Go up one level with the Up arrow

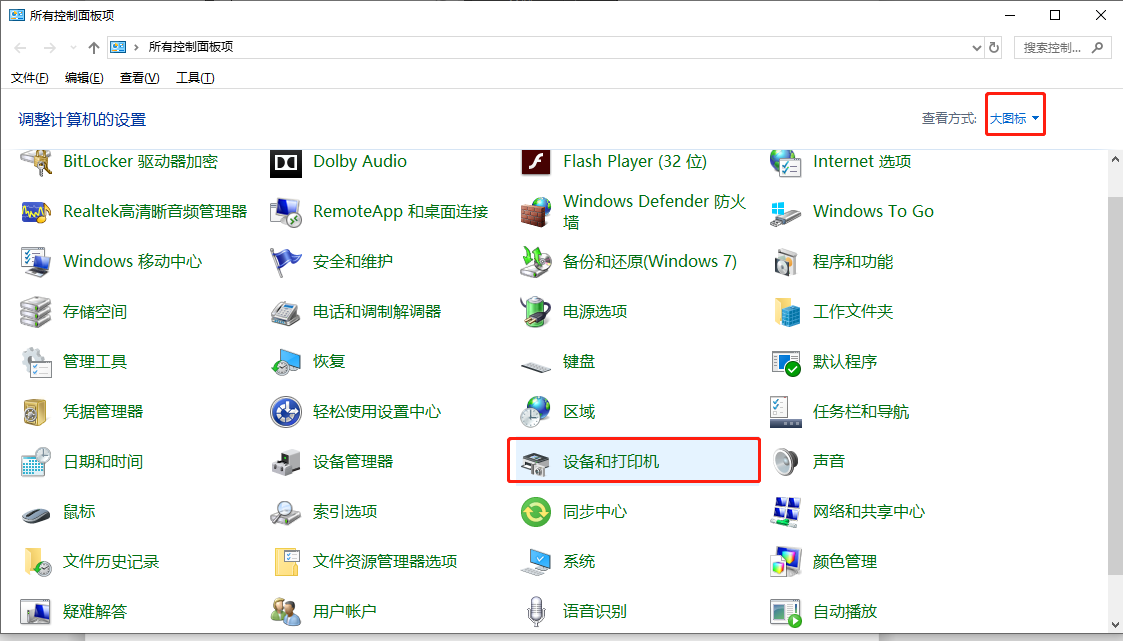click(94, 48)
